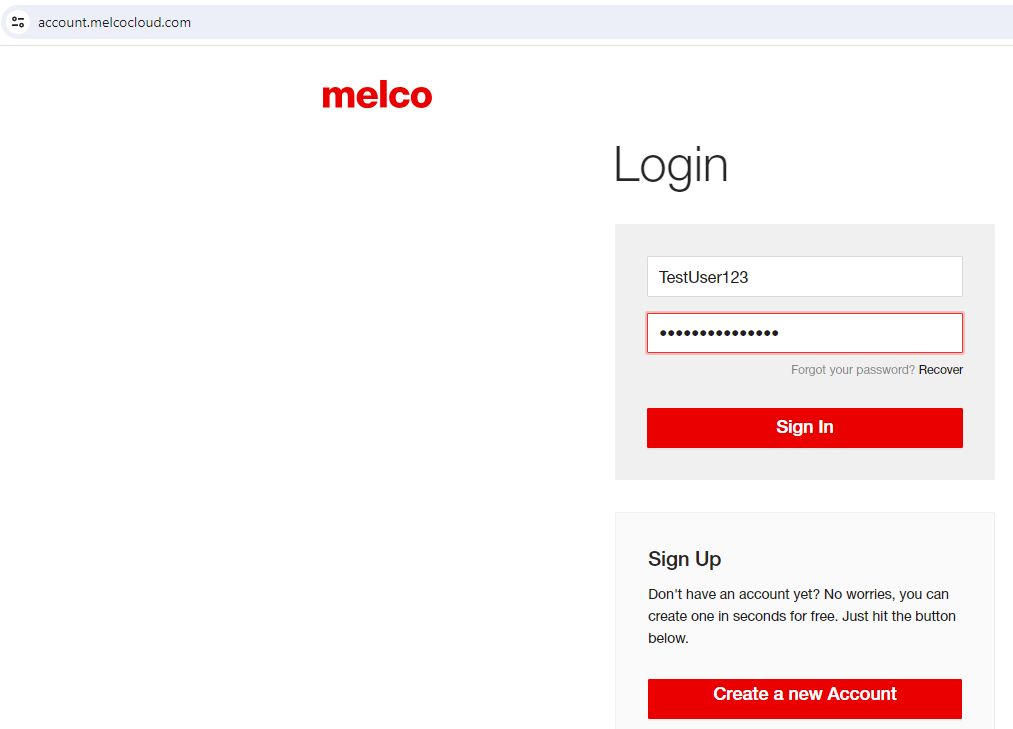
Task: Click the "Sign In" label text
Action: [804, 427]
